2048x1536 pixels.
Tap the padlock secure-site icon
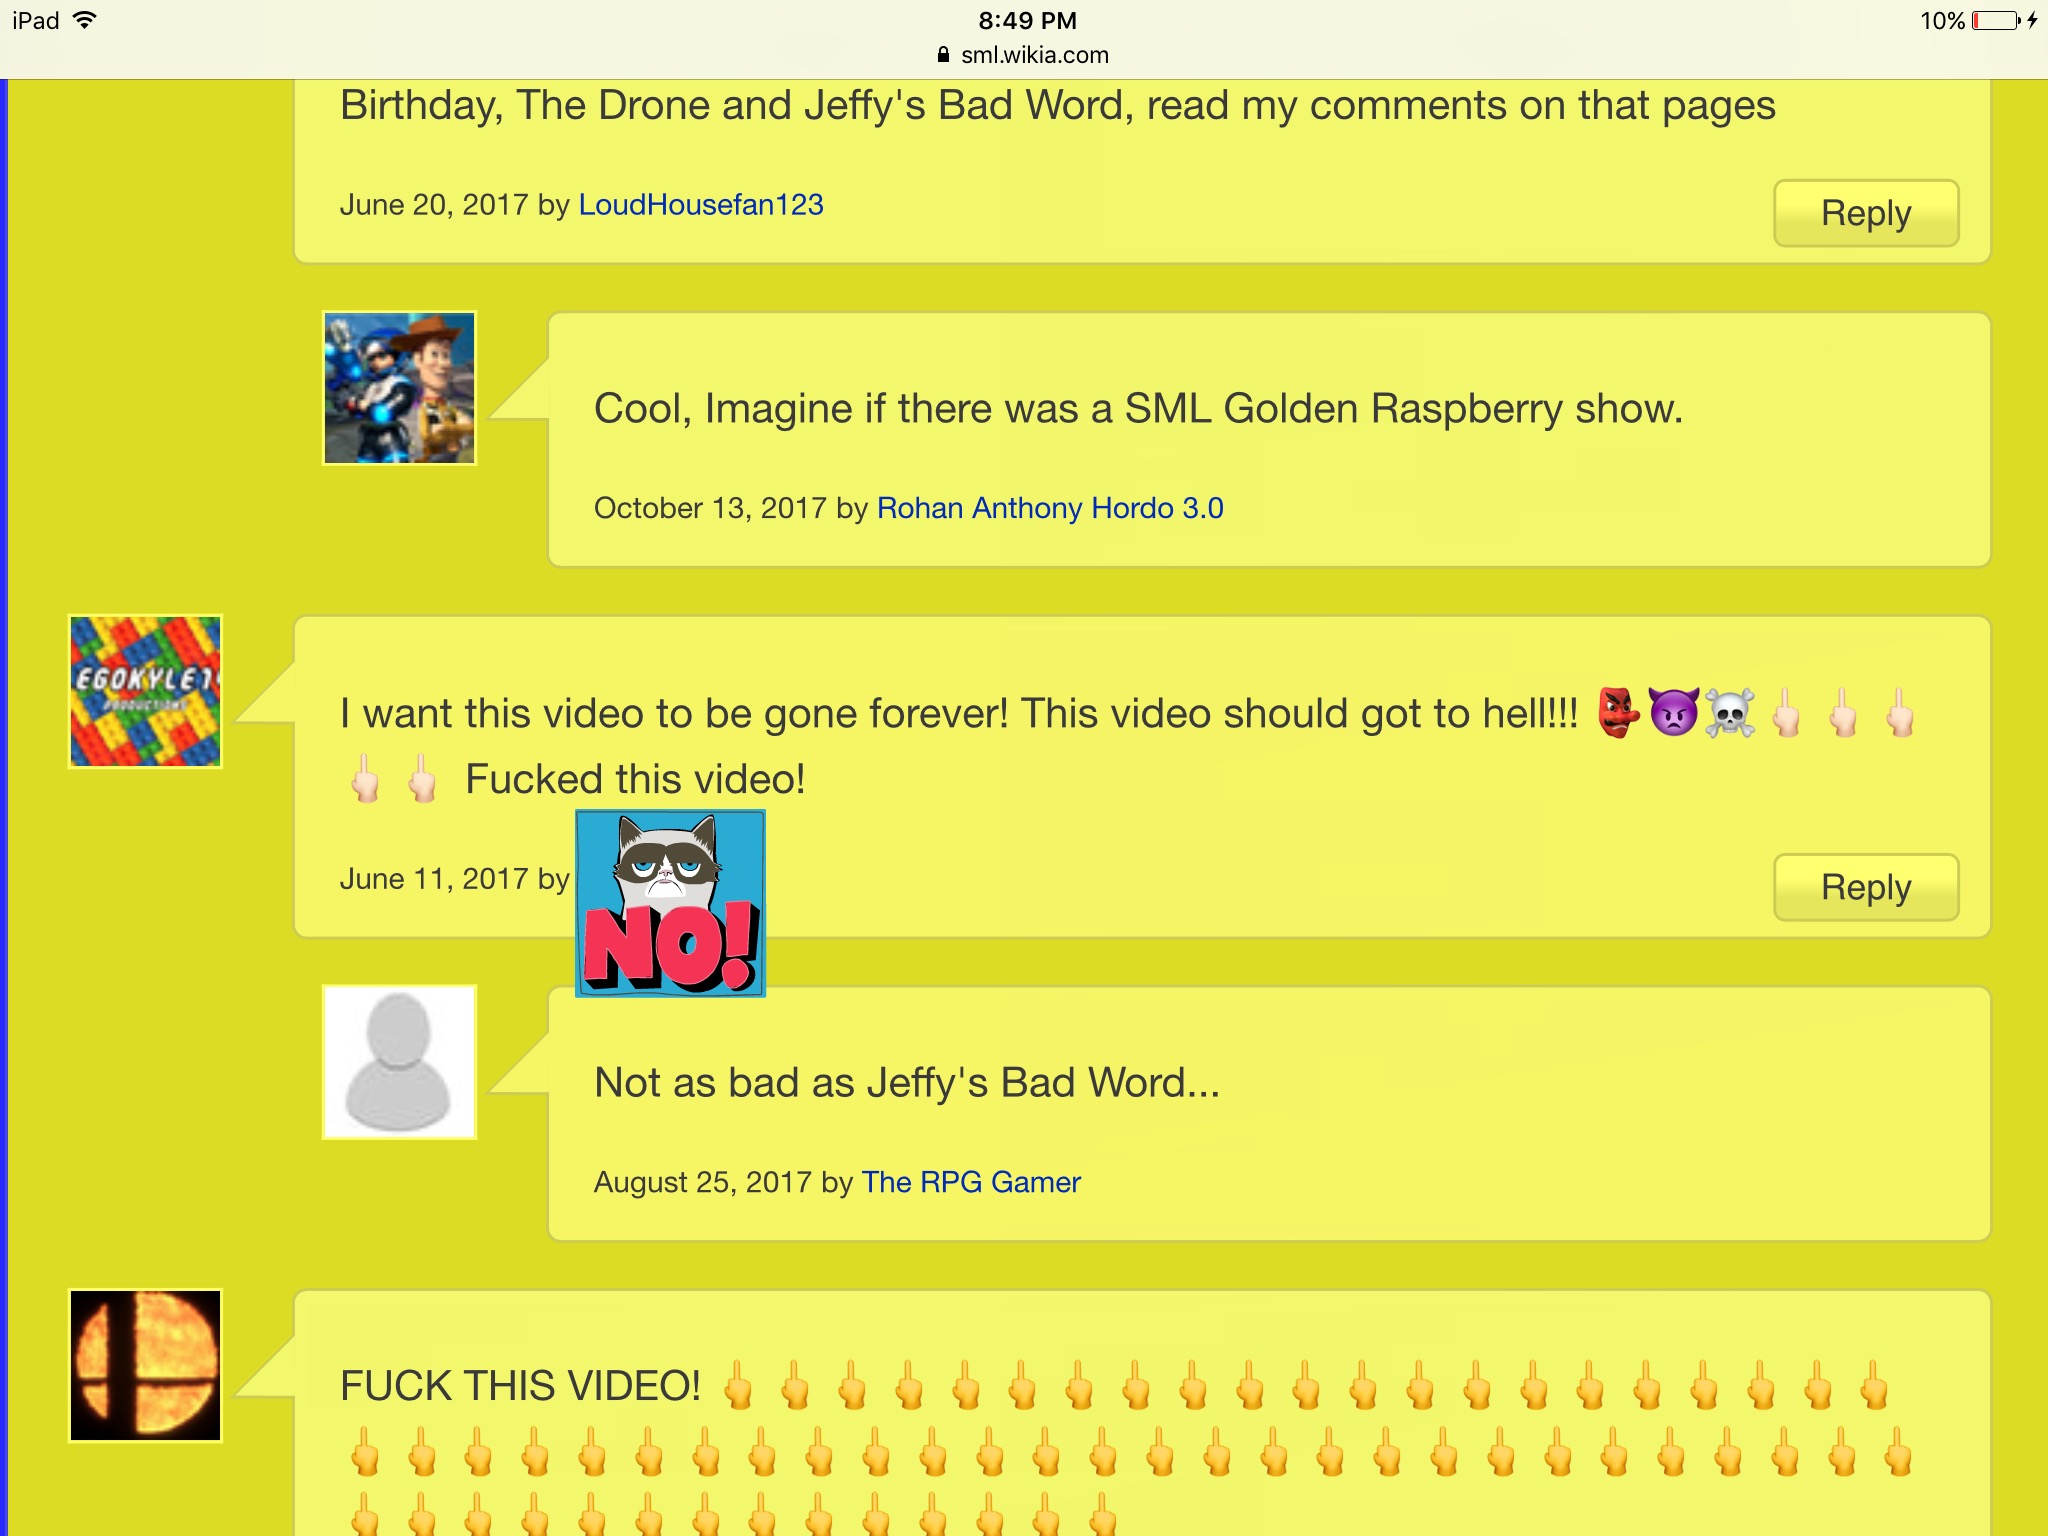click(x=943, y=55)
